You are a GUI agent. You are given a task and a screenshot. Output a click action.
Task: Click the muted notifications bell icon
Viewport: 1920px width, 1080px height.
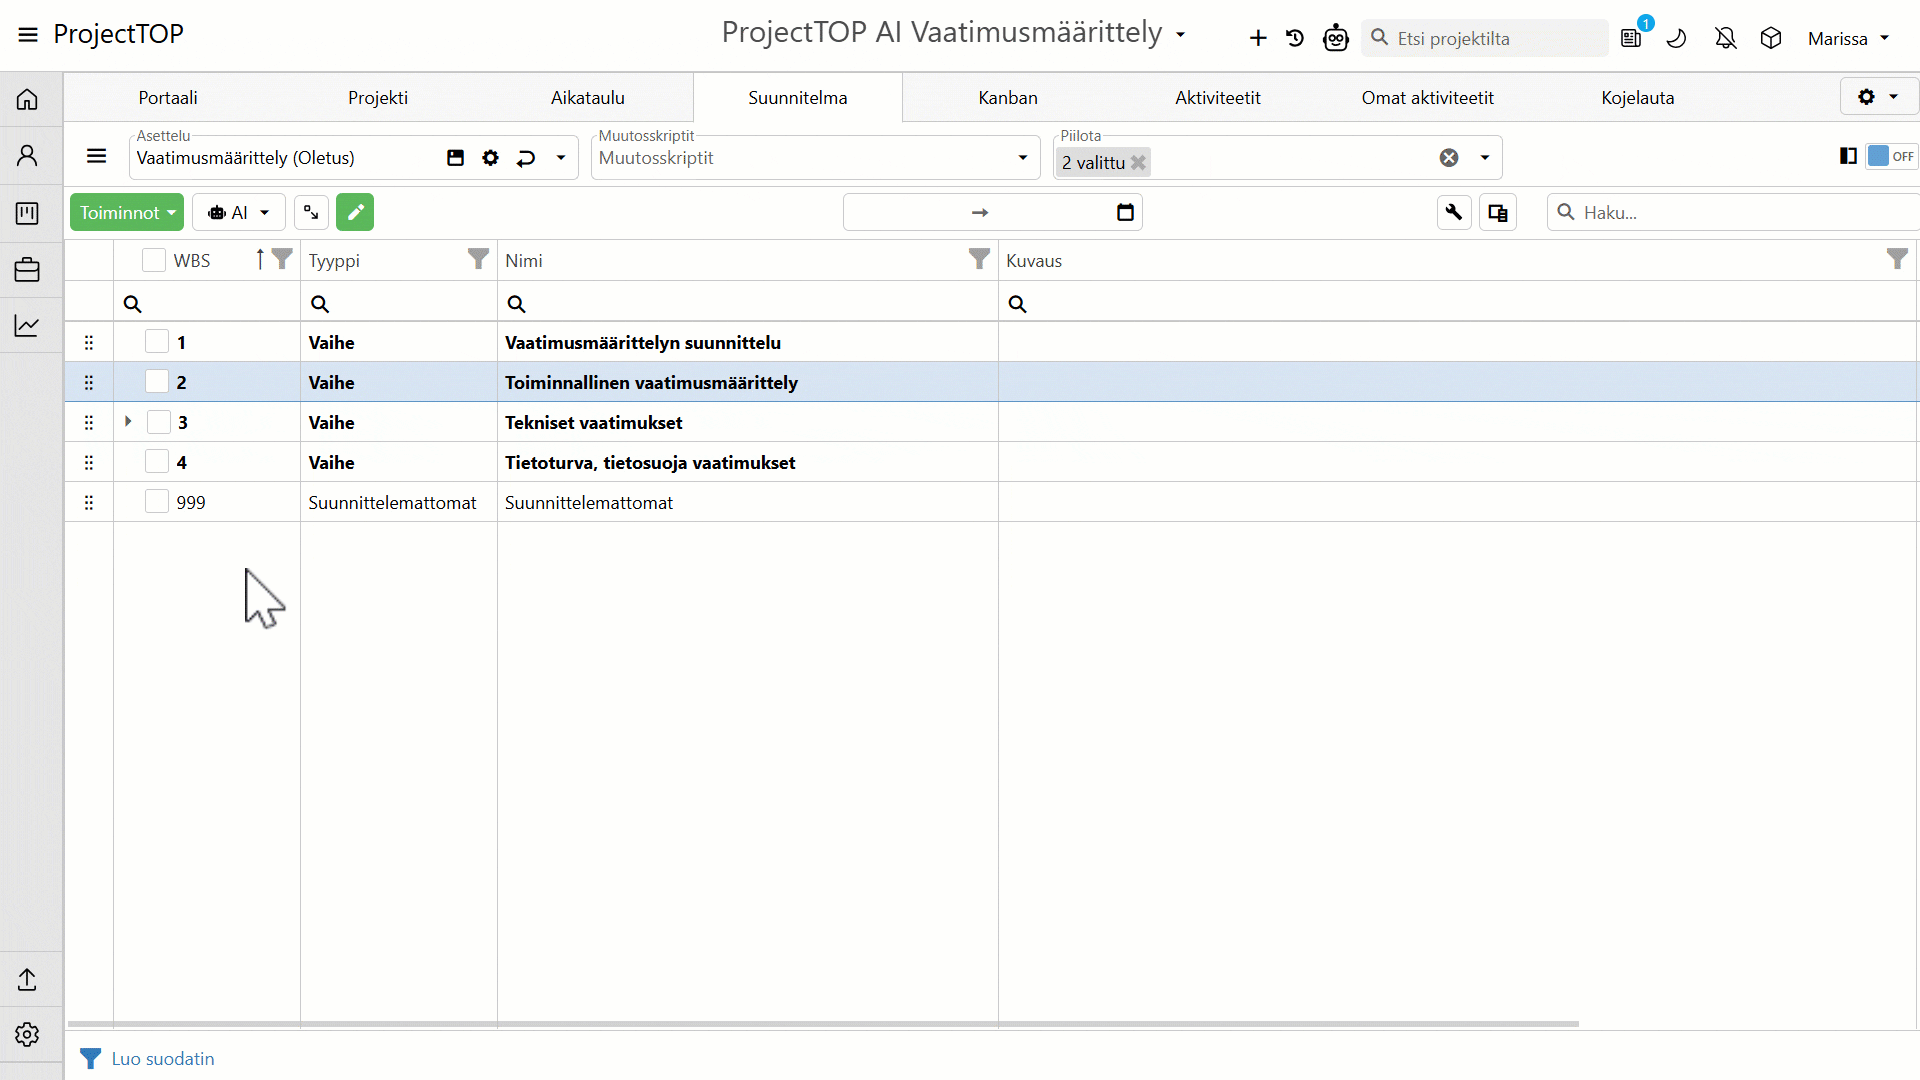click(1725, 38)
